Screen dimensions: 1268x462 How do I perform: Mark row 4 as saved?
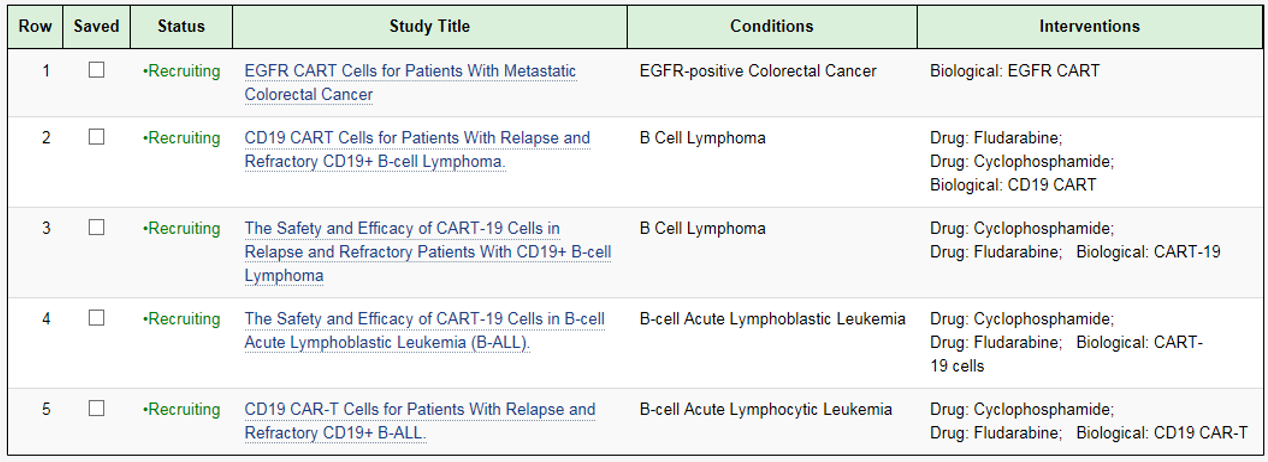point(96,318)
